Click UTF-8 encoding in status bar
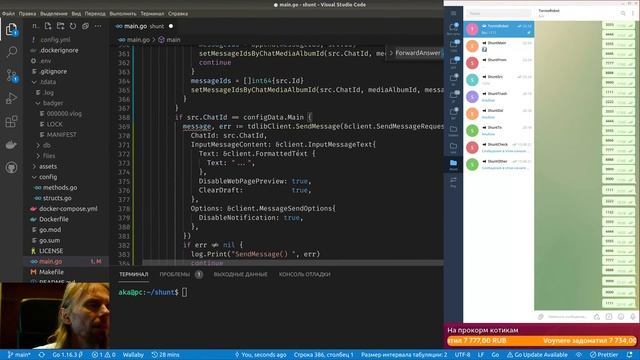The image size is (640, 360). coord(462,355)
